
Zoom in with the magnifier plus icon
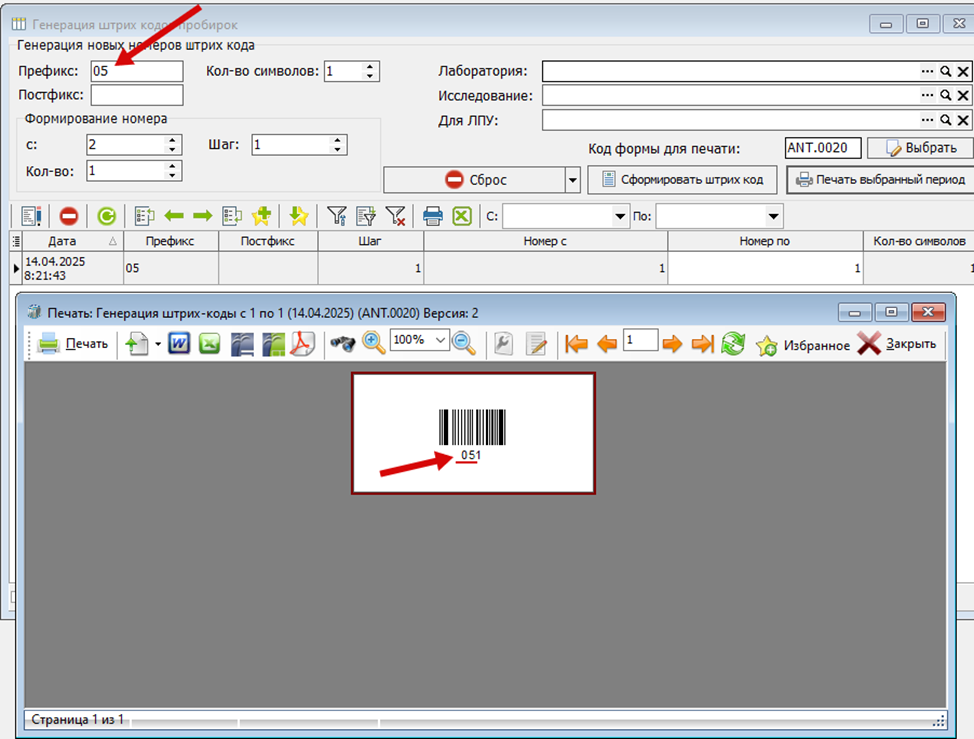click(374, 343)
